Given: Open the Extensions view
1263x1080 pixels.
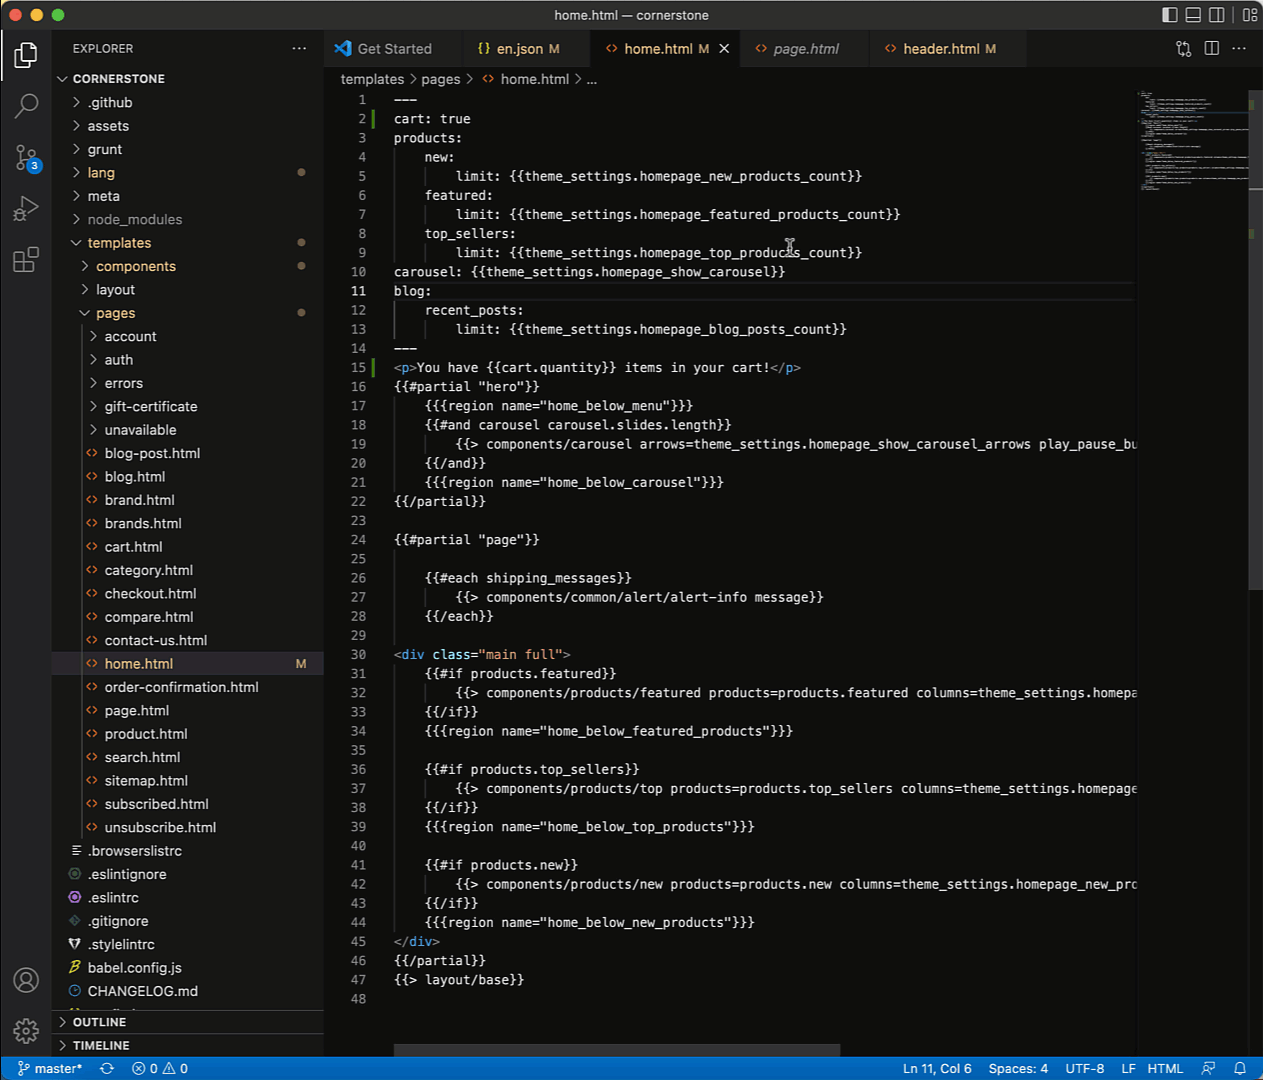Looking at the screenshot, I should [x=26, y=260].
